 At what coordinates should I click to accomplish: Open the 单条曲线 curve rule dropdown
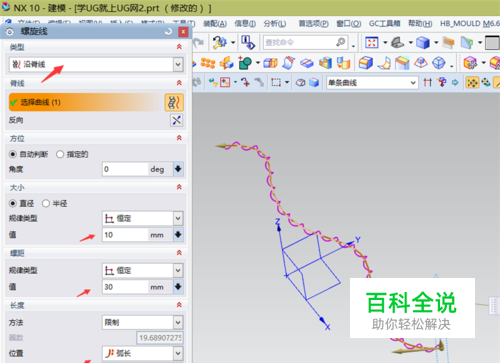(x=372, y=82)
